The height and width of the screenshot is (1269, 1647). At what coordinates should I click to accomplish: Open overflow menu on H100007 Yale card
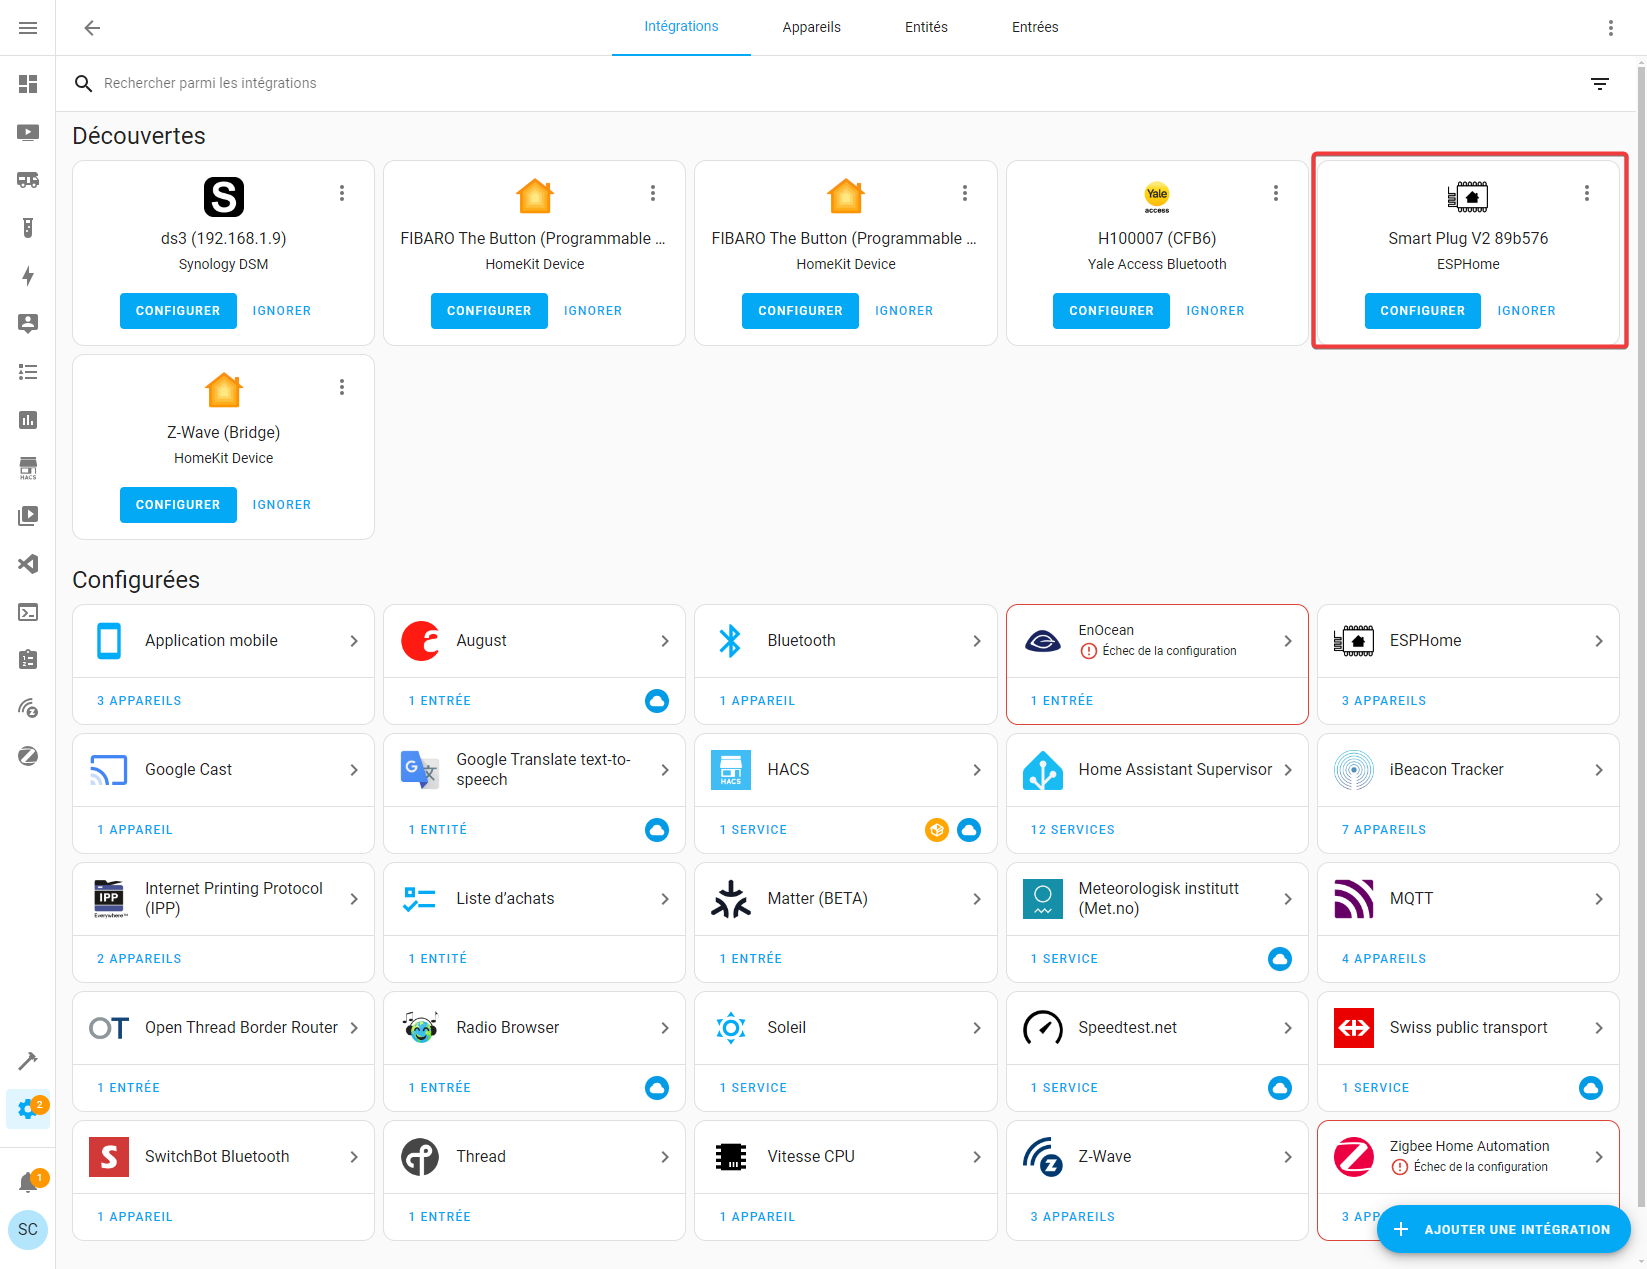point(1276,193)
